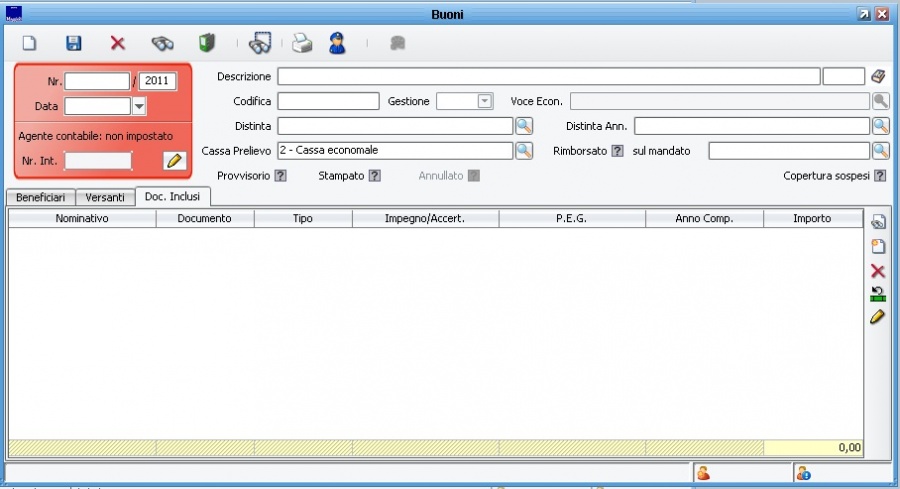This screenshot has width=900, height=489.
Task: Toggle the Rimborsato checkbox
Action: pos(617,151)
